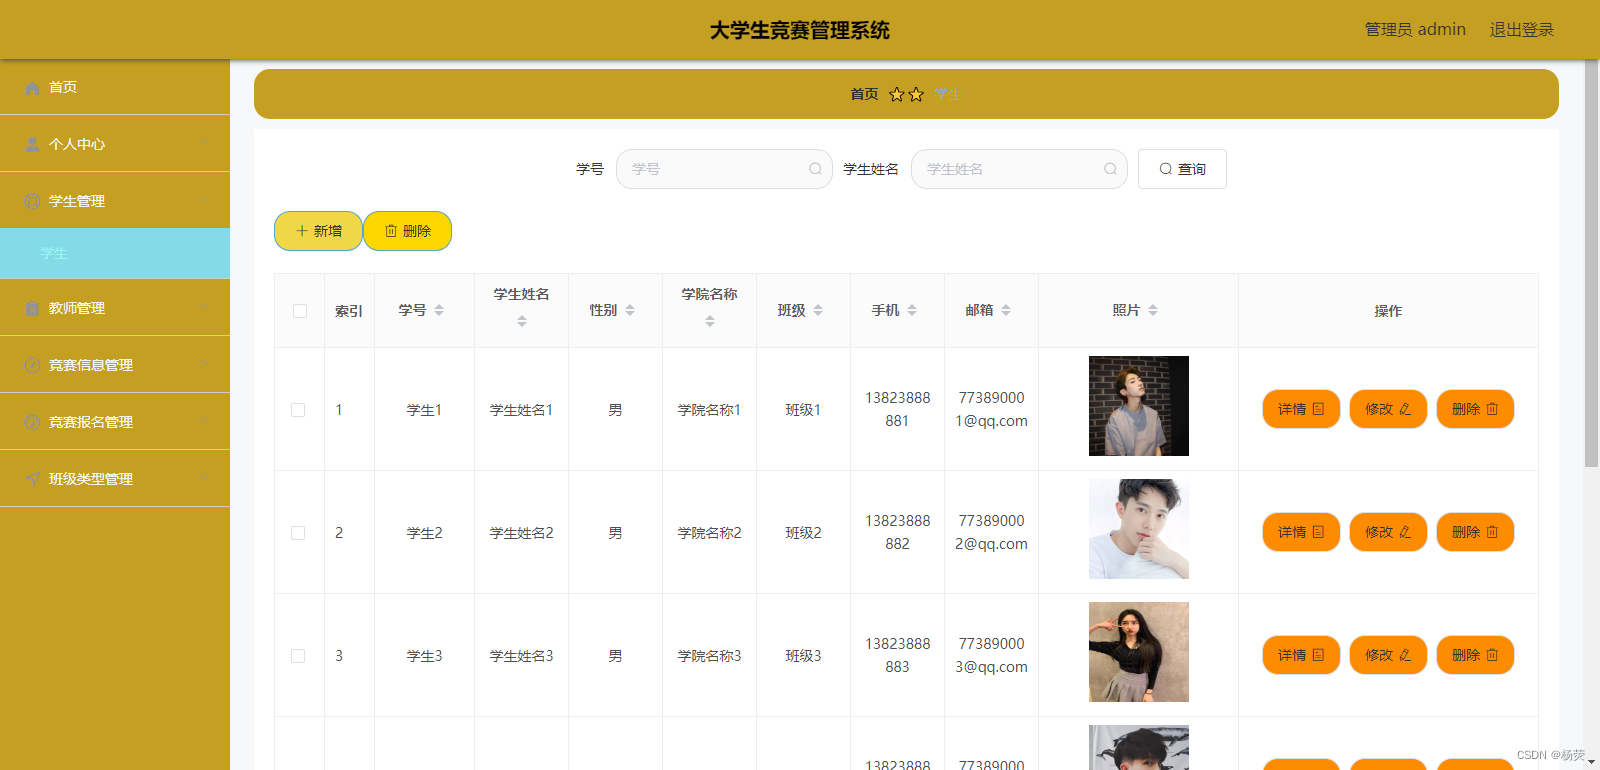
Task: Click the icon beside 竞赛报名管理
Action: click(32, 422)
